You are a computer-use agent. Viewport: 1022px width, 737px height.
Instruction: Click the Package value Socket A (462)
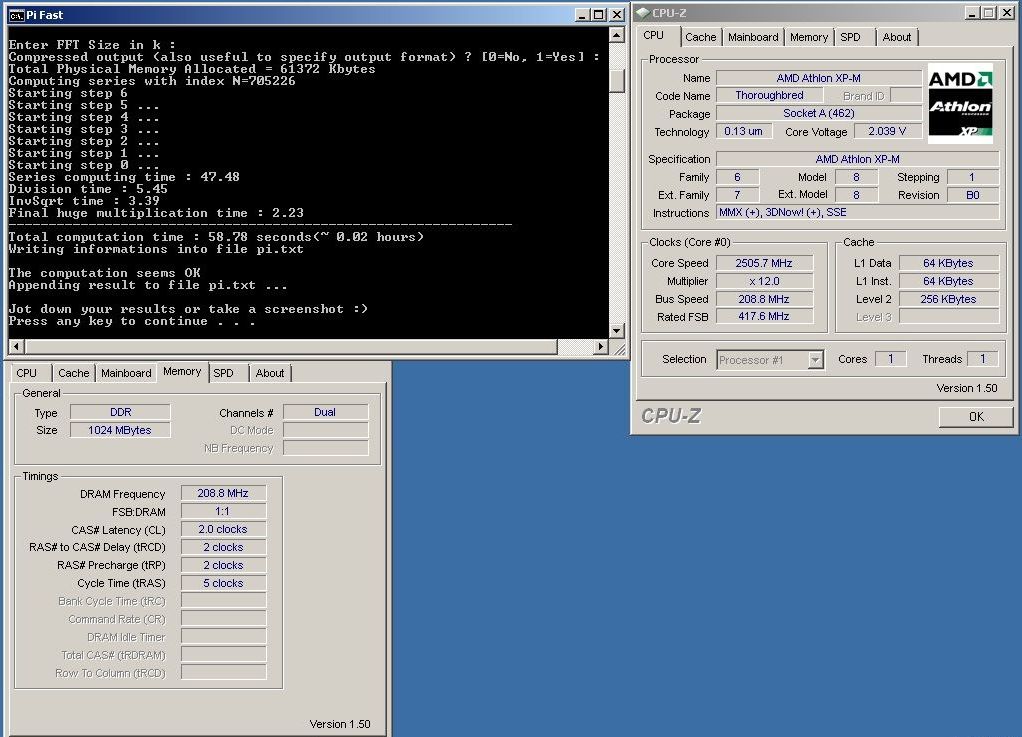[x=819, y=113]
